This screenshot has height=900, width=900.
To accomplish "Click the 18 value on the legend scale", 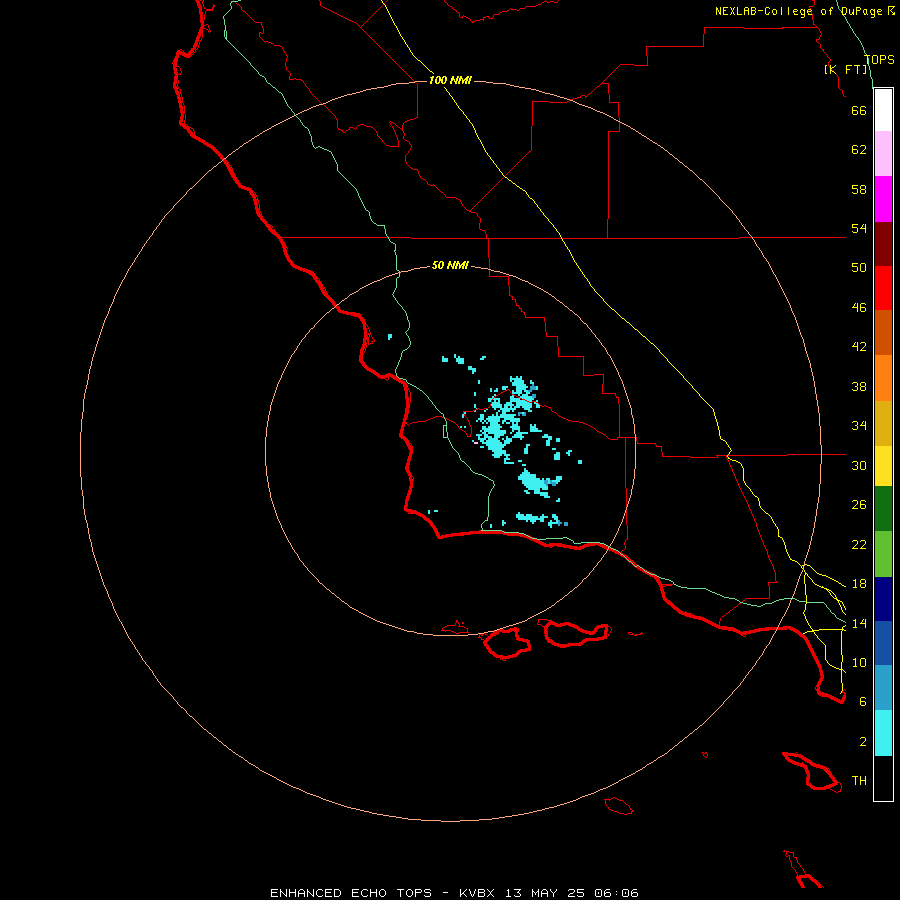I will tap(859, 584).
